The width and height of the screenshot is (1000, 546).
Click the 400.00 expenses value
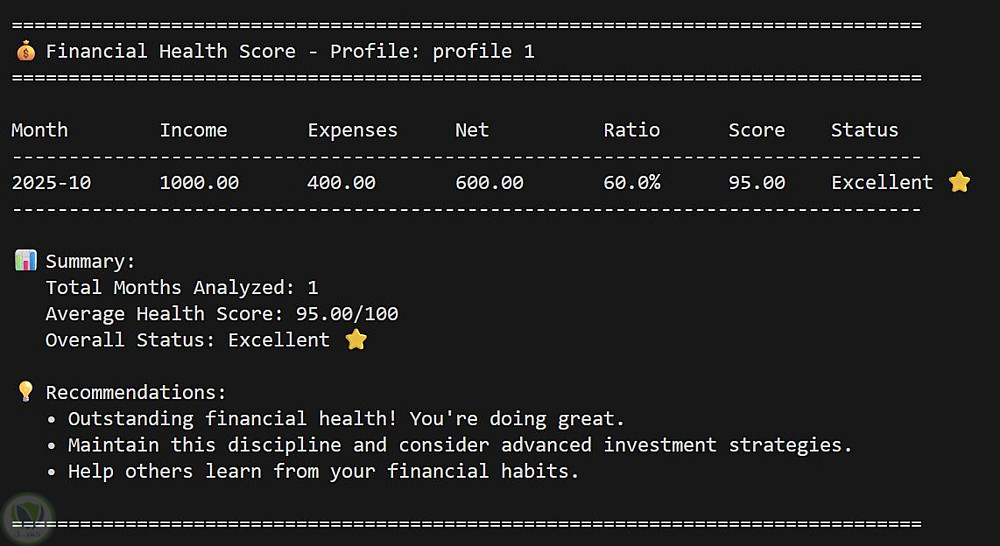coord(341,183)
